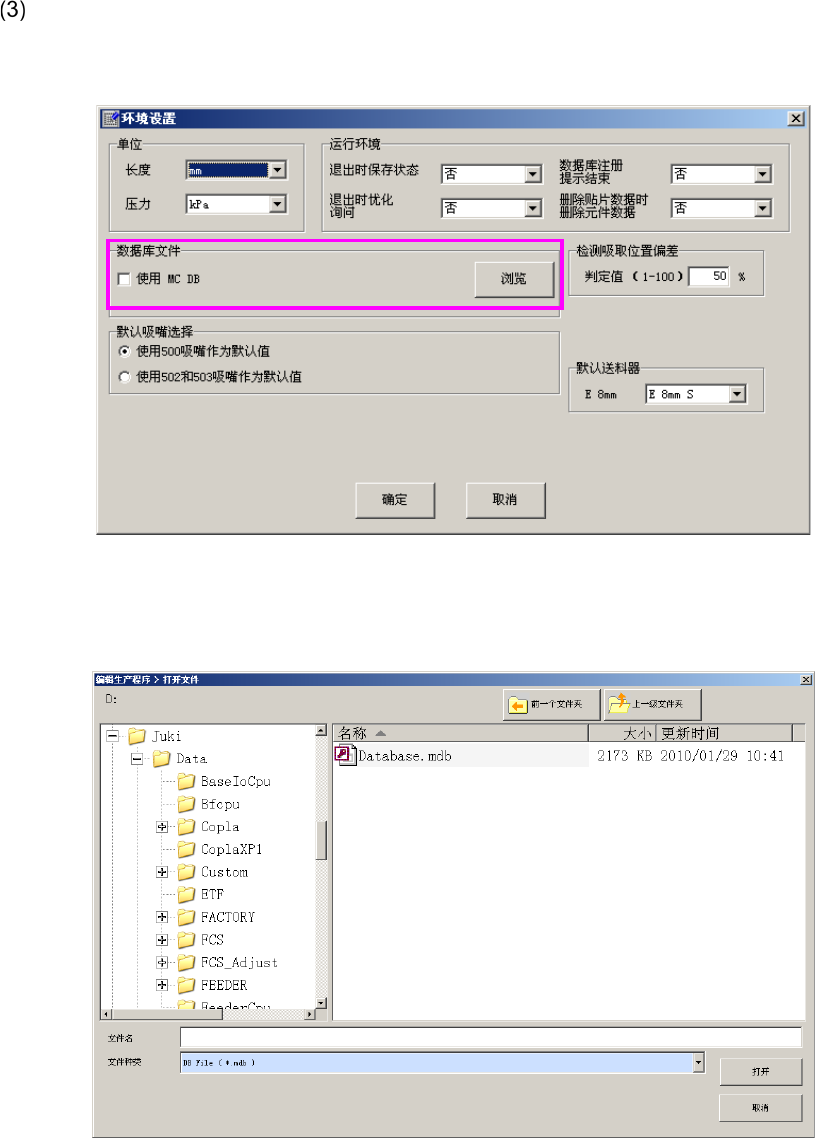Select the FCS folder icon
The width and height of the screenshot is (815, 1138).
187,939
